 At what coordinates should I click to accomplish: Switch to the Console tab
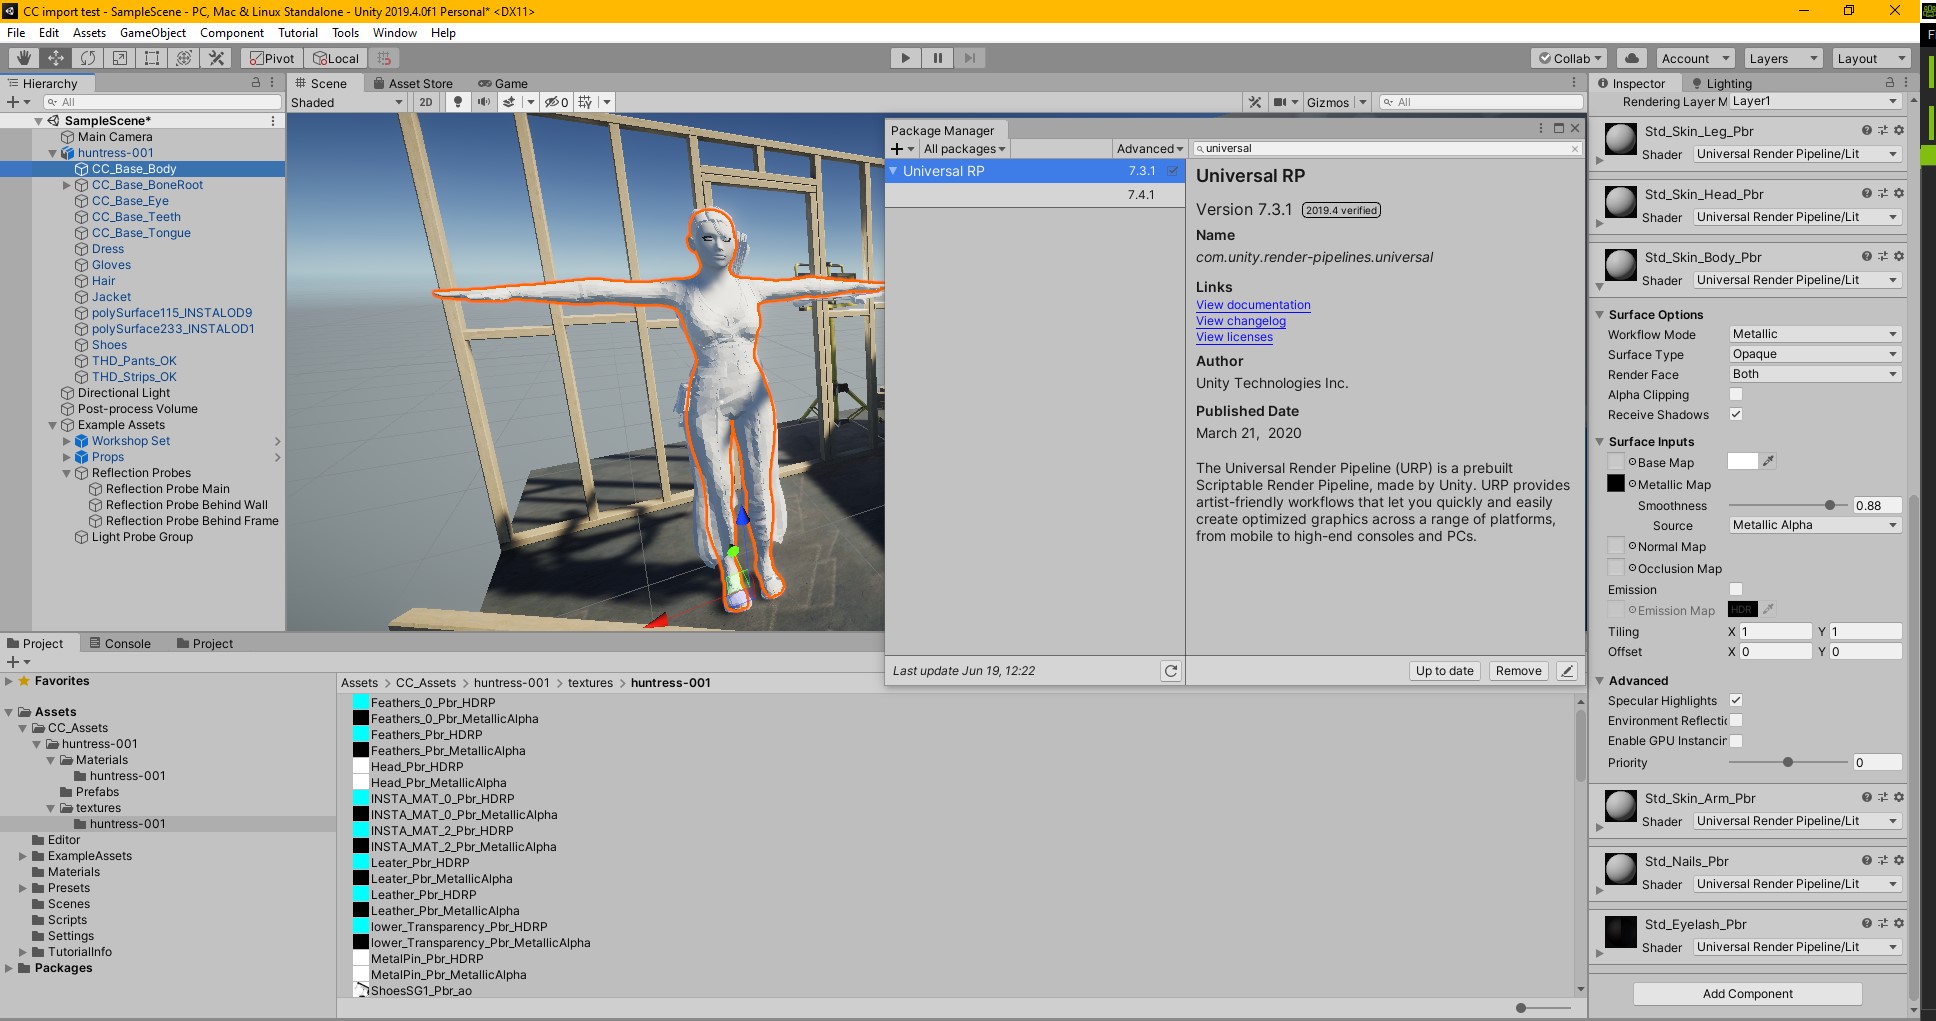tap(121, 643)
